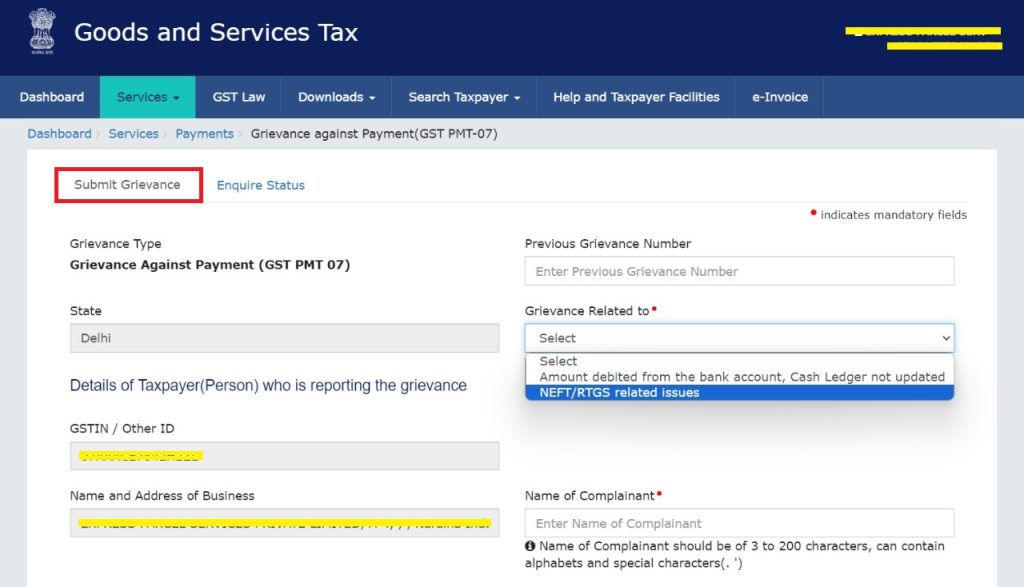Switch to the Submit Grievance tab
Screen dimensions: 1024x587
(x=128, y=185)
